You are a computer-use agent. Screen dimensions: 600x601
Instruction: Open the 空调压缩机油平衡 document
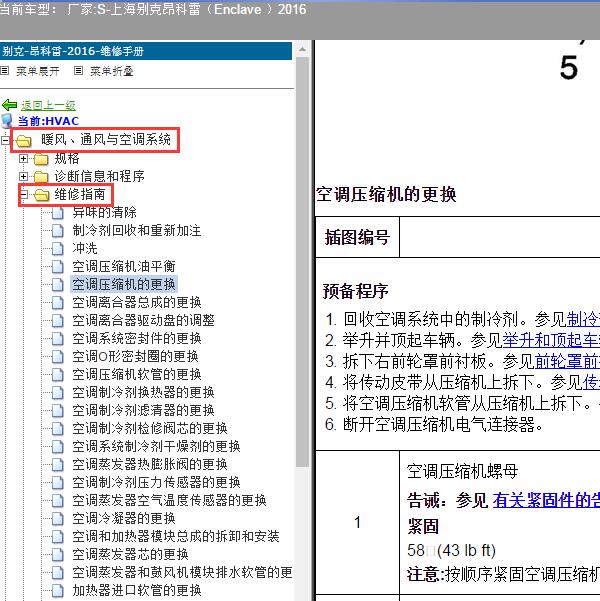pyautogui.click(x=124, y=266)
